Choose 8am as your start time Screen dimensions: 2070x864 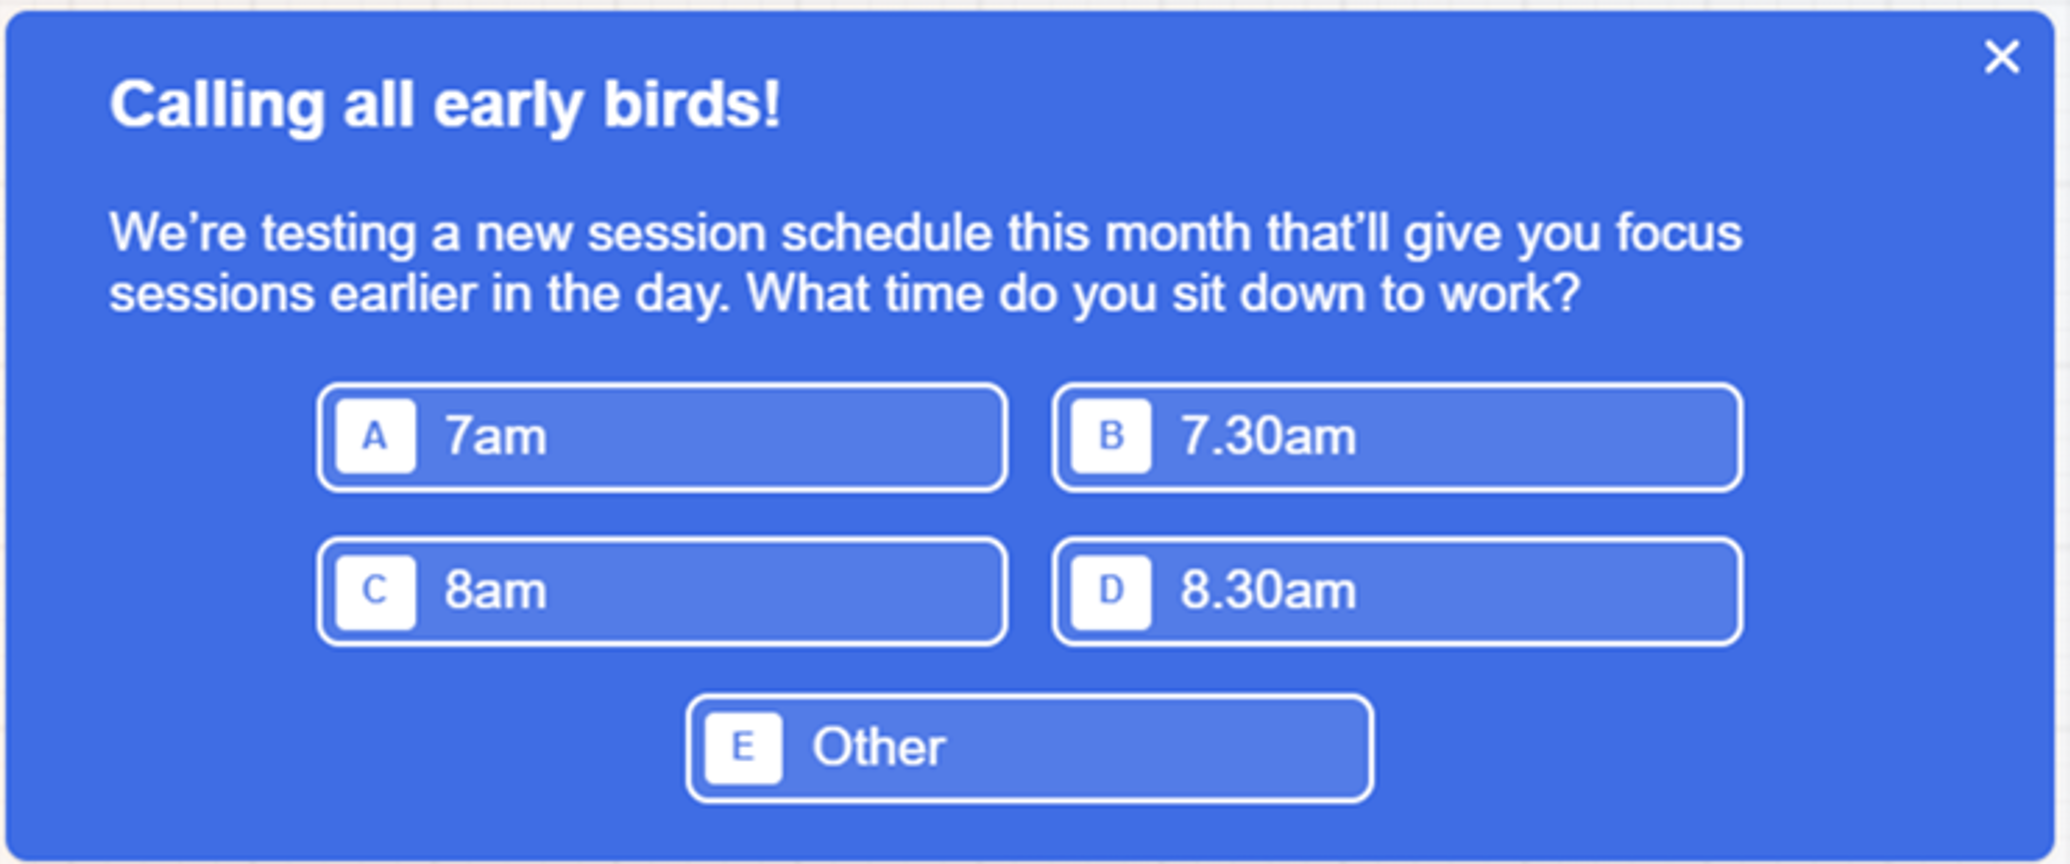point(660,592)
